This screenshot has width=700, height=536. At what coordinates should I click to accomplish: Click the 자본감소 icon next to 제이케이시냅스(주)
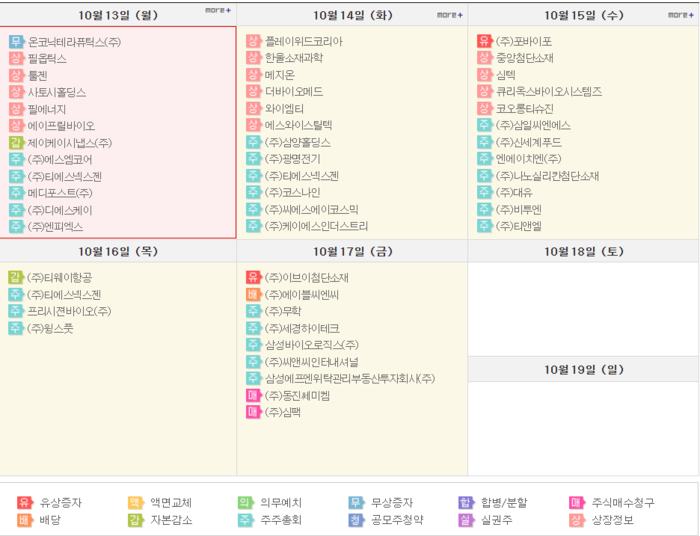(x=16, y=143)
